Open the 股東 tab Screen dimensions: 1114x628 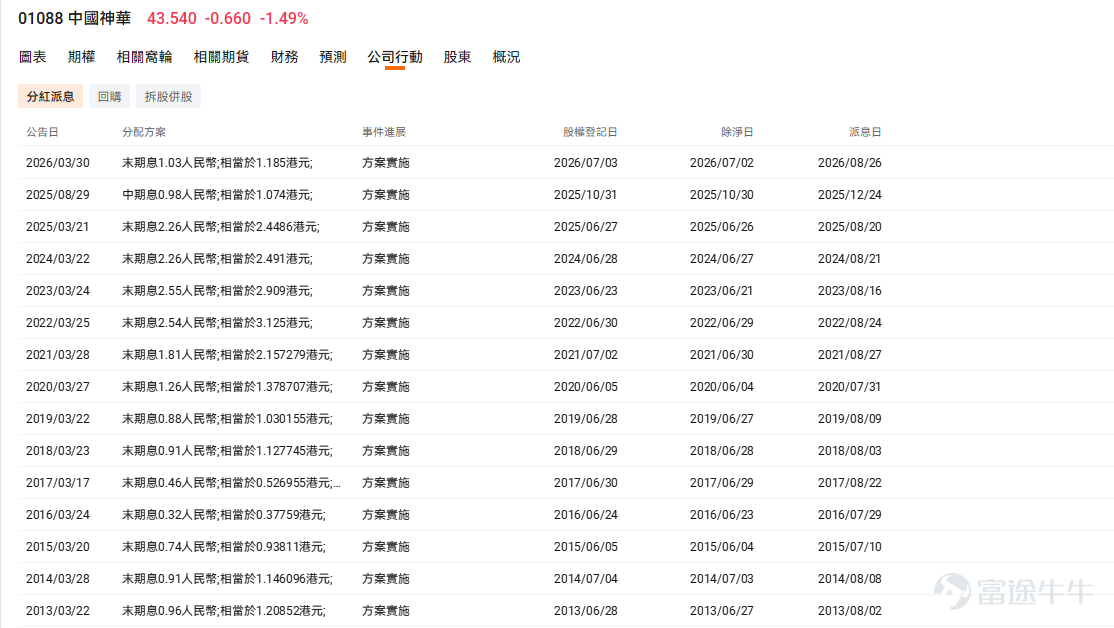click(458, 57)
